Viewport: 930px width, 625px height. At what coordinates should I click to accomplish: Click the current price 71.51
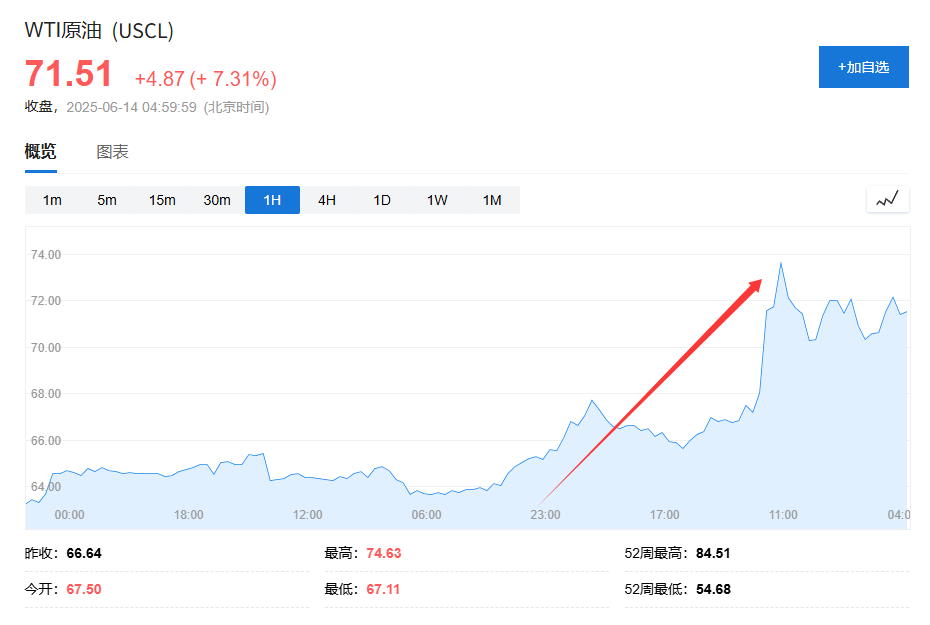[68, 73]
